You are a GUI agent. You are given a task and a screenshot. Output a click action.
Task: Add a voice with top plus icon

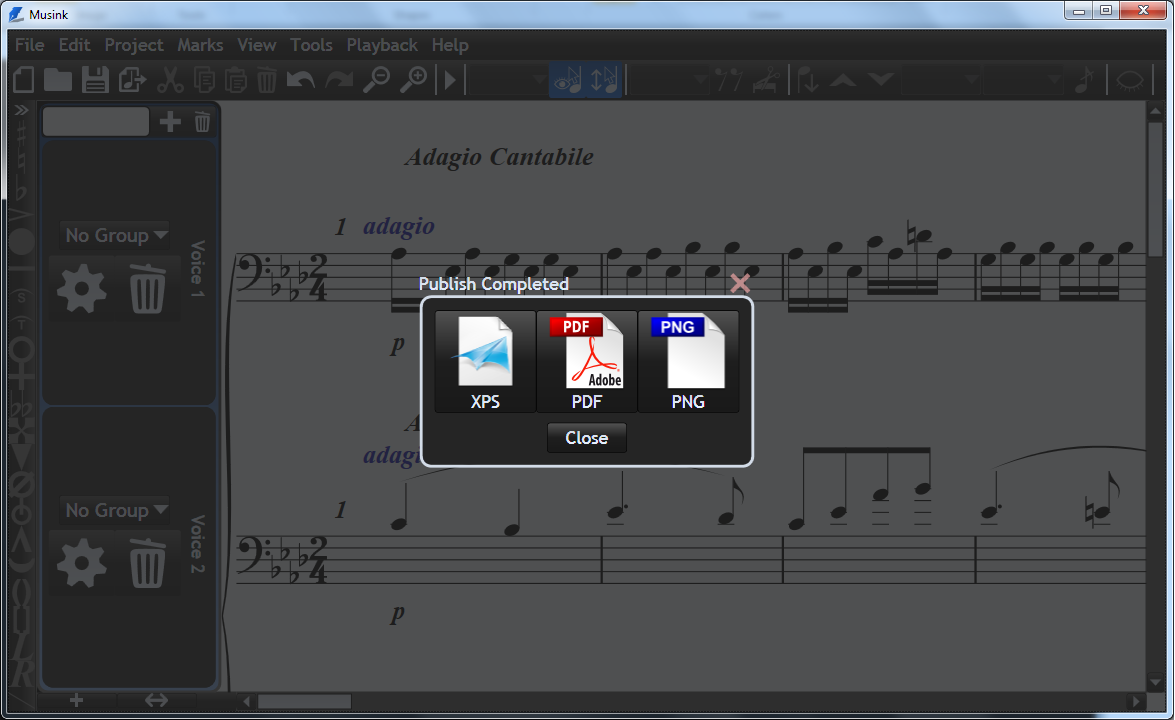170,121
